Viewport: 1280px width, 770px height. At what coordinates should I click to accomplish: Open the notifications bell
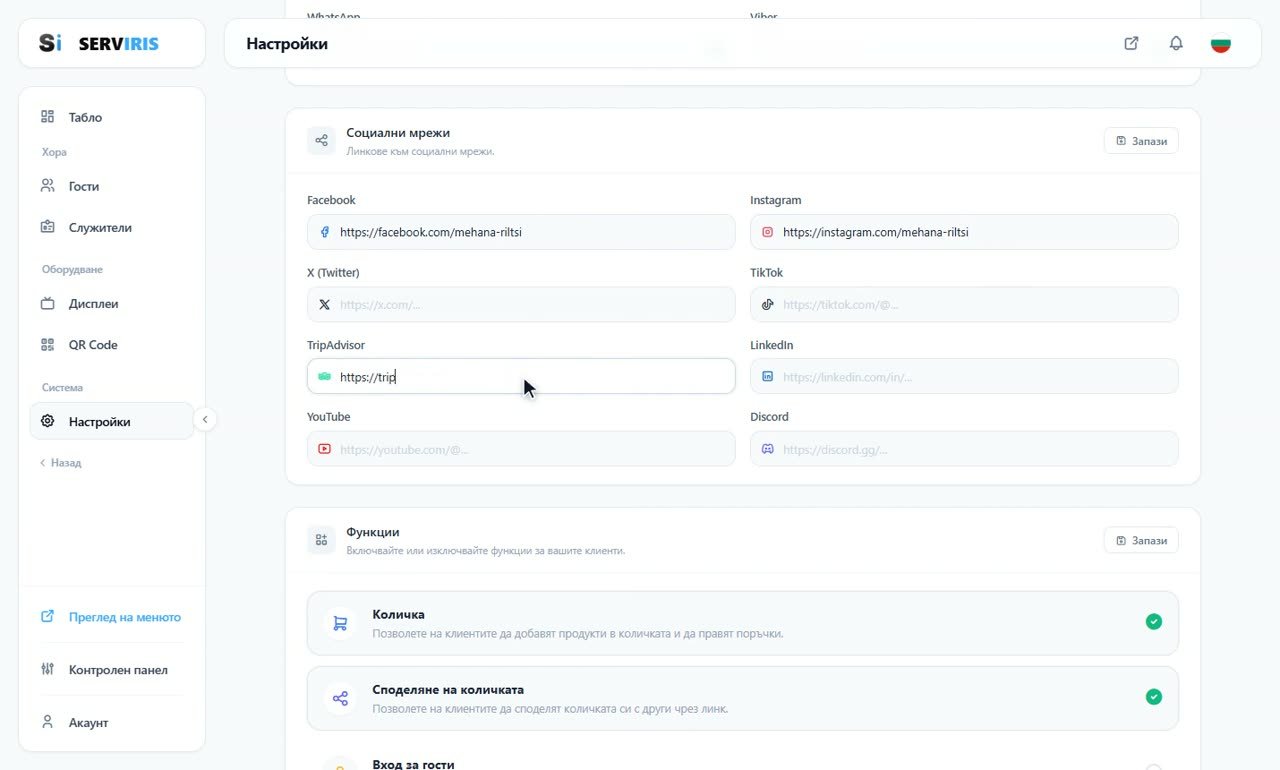pos(1176,43)
